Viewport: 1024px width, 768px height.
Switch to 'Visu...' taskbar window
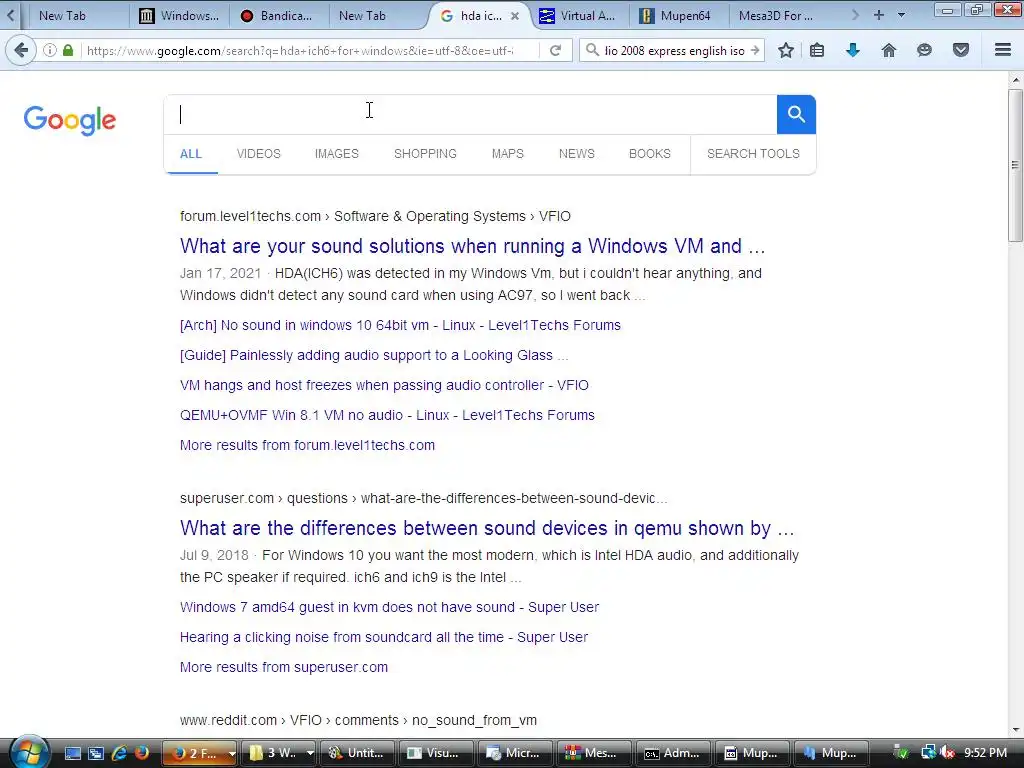pyautogui.click(x=435, y=753)
